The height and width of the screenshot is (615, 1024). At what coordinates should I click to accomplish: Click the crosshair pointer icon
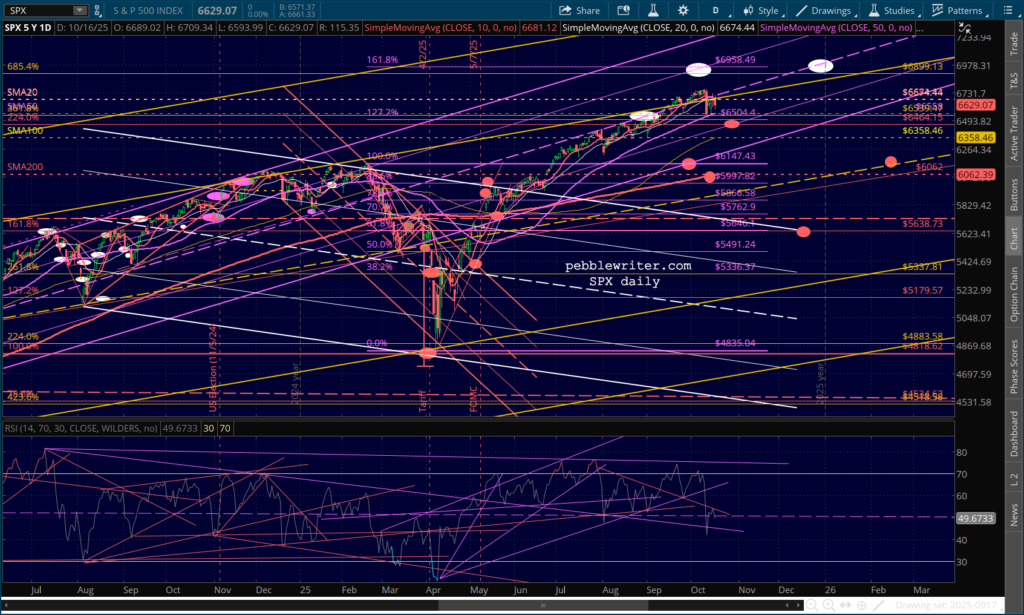pyautogui.click(x=861, y=605)
